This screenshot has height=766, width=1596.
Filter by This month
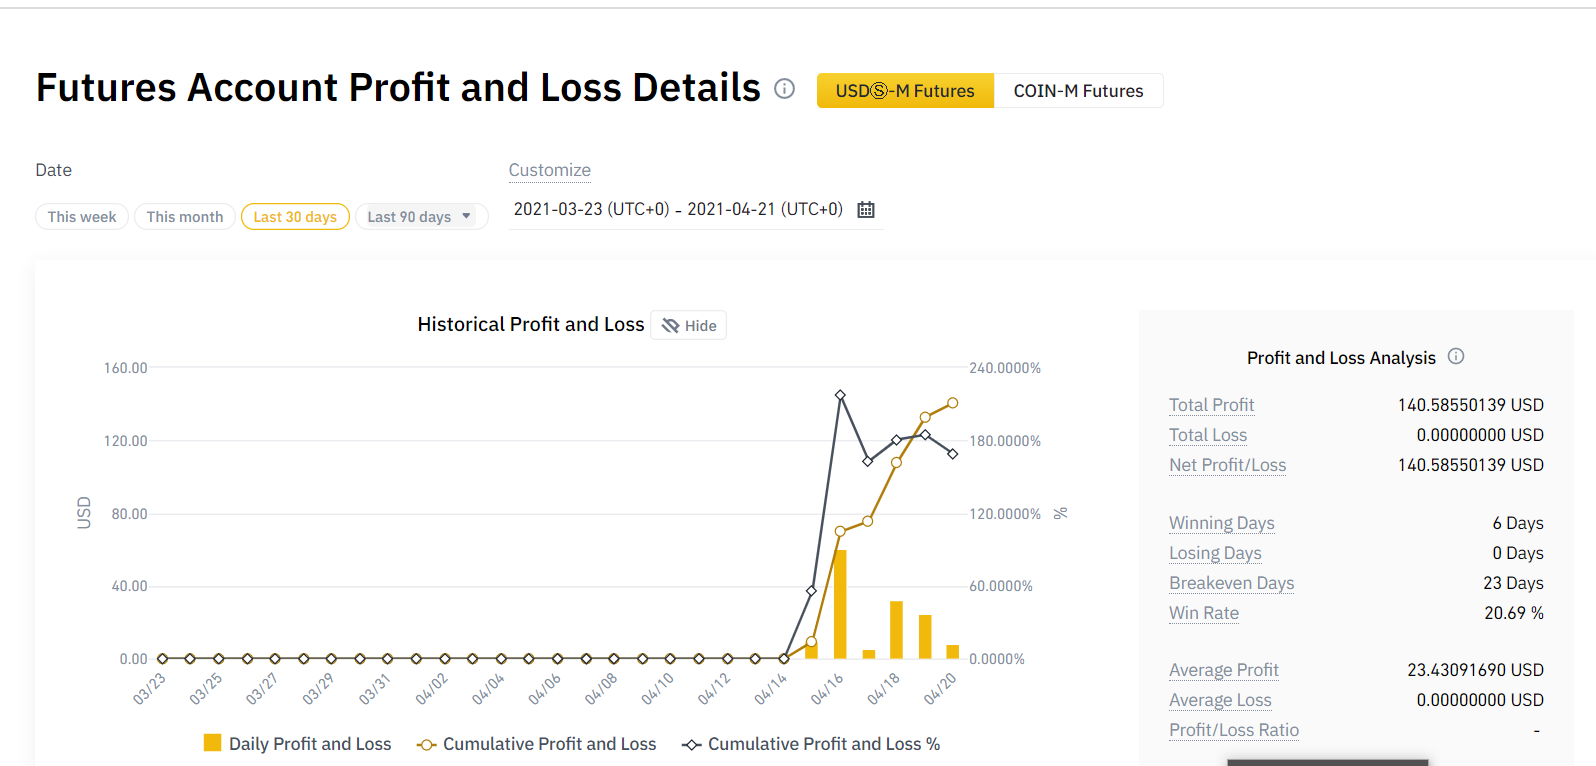185,217
